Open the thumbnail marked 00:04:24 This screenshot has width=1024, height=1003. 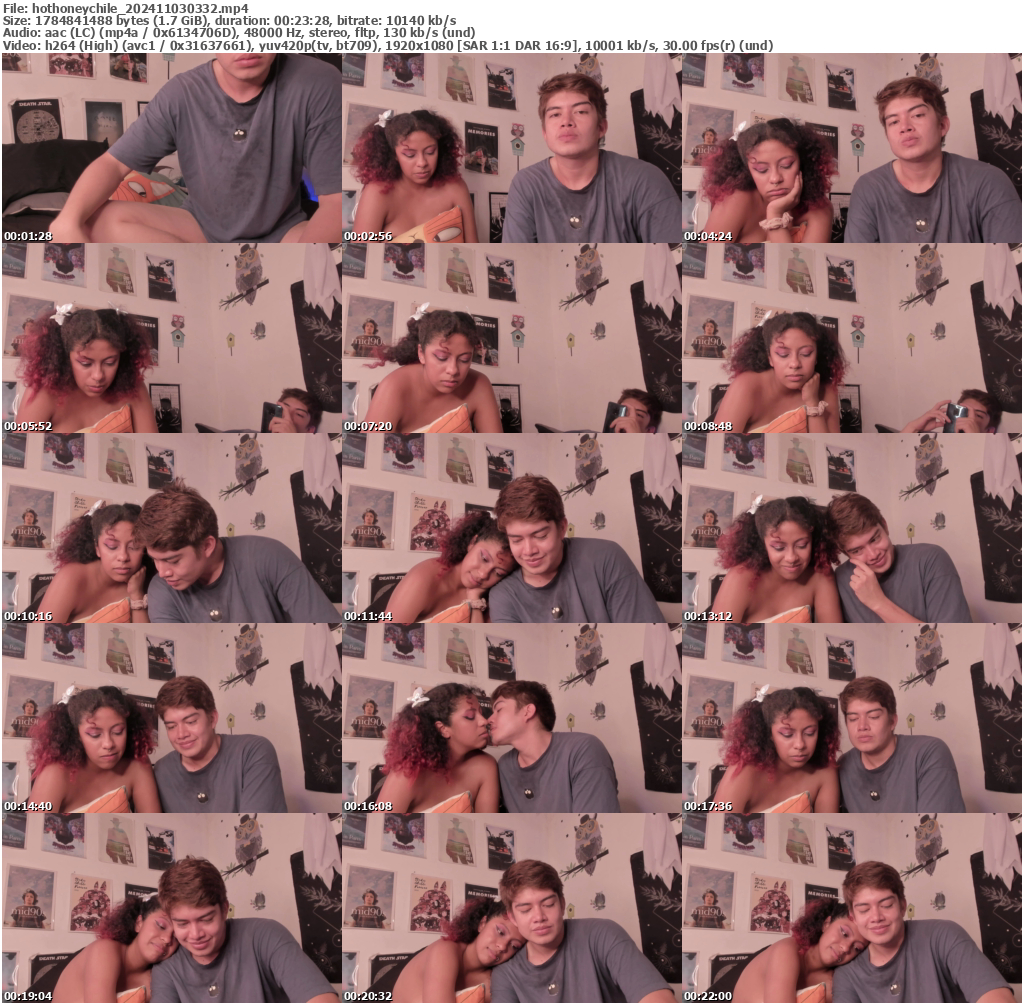coord(852,148)
